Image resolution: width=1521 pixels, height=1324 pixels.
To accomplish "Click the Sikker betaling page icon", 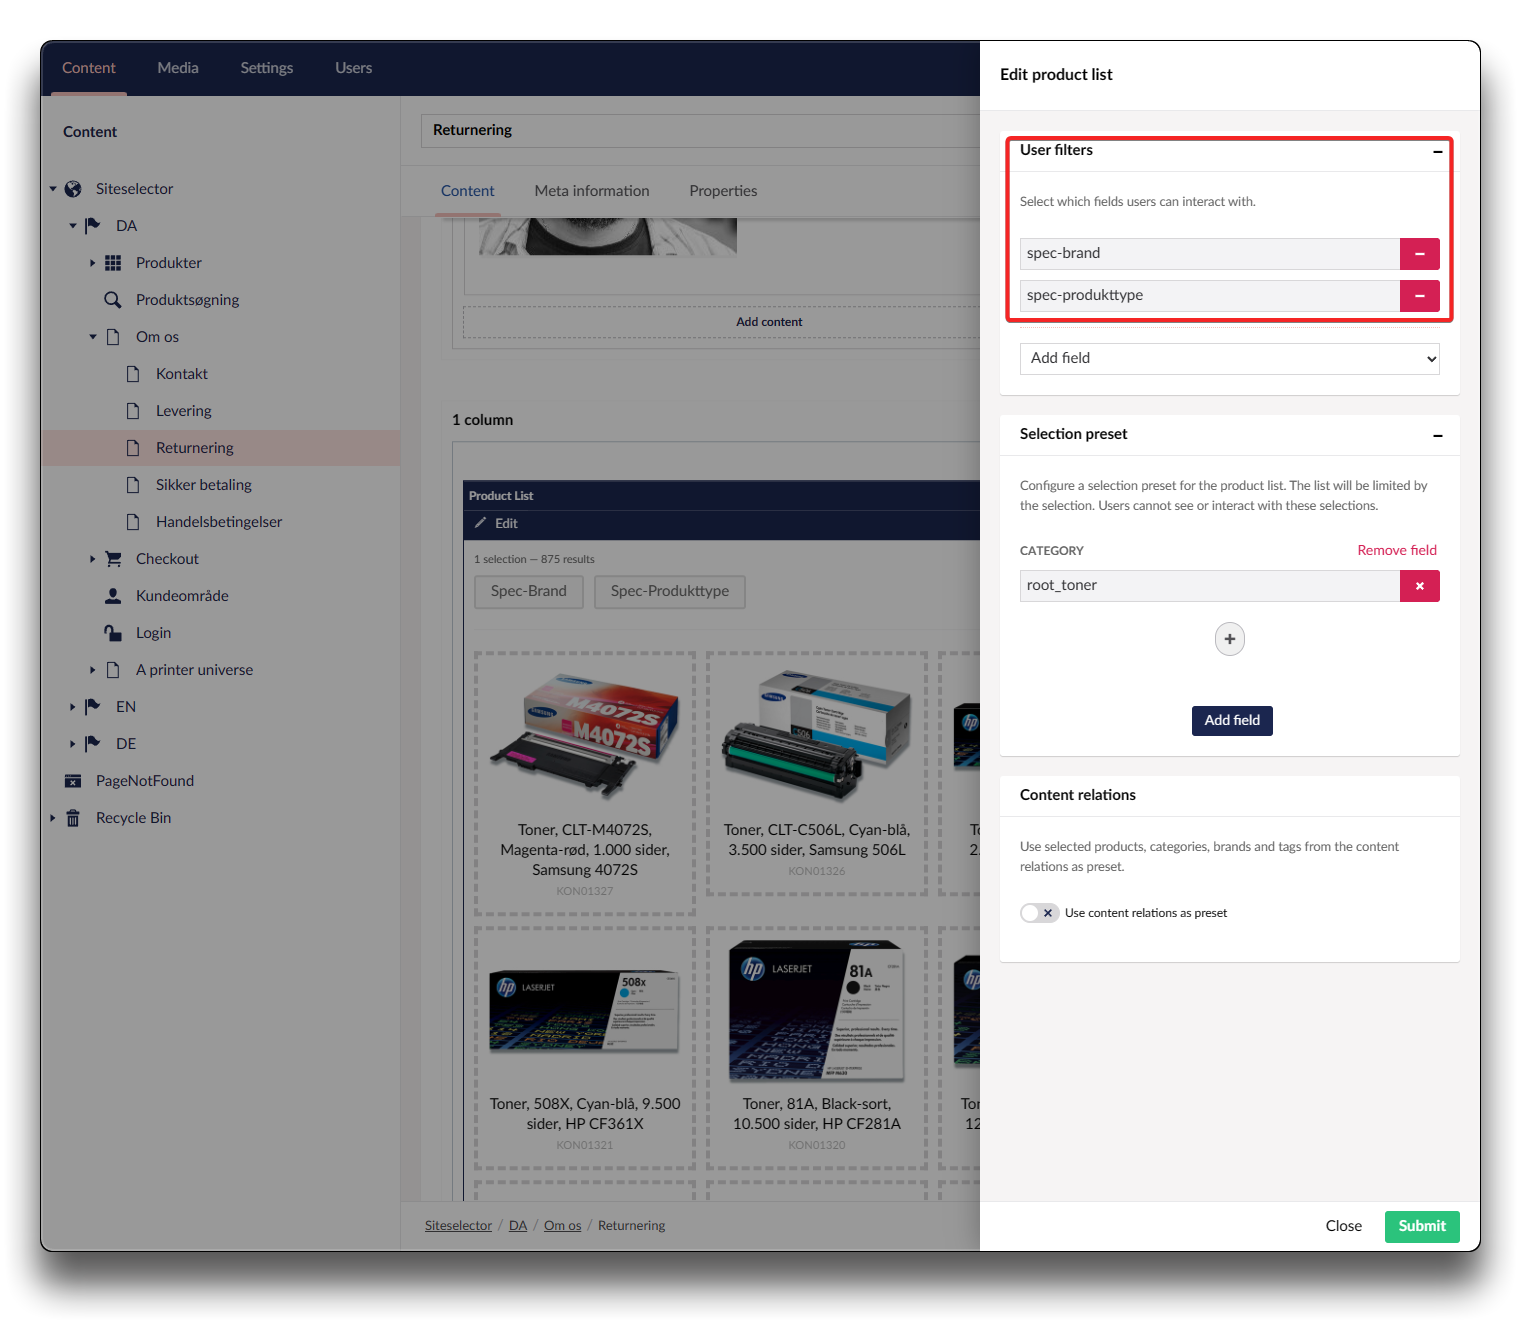I will coord(133,485).
